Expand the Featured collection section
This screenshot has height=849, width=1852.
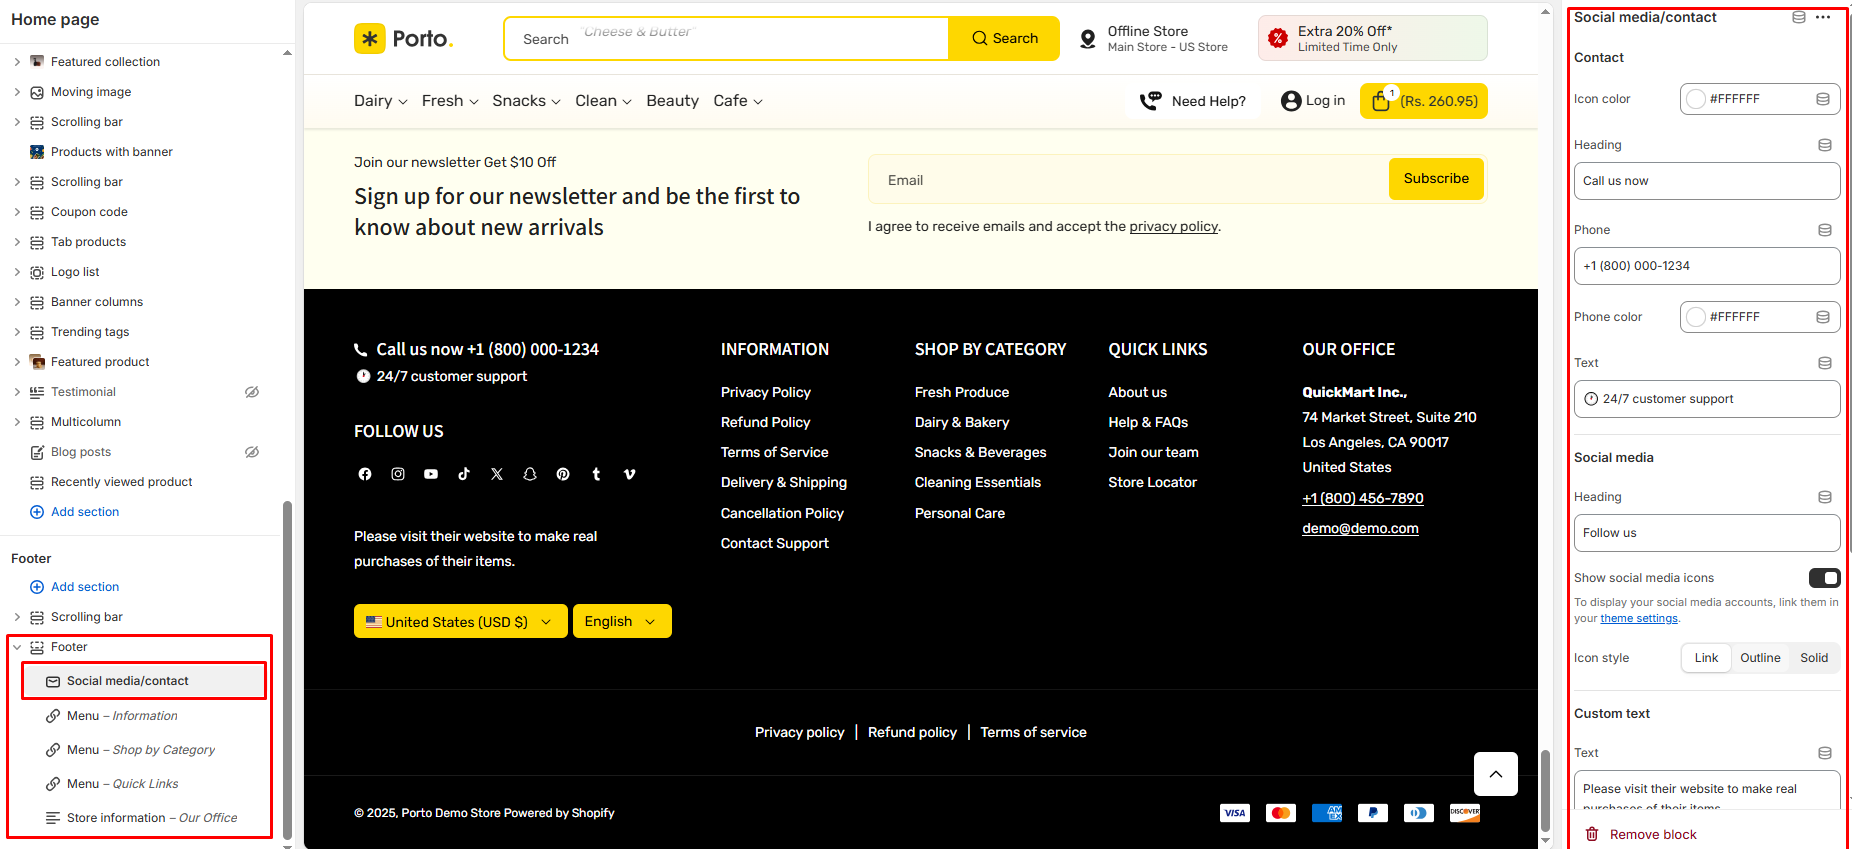click(x=17, y=62)
